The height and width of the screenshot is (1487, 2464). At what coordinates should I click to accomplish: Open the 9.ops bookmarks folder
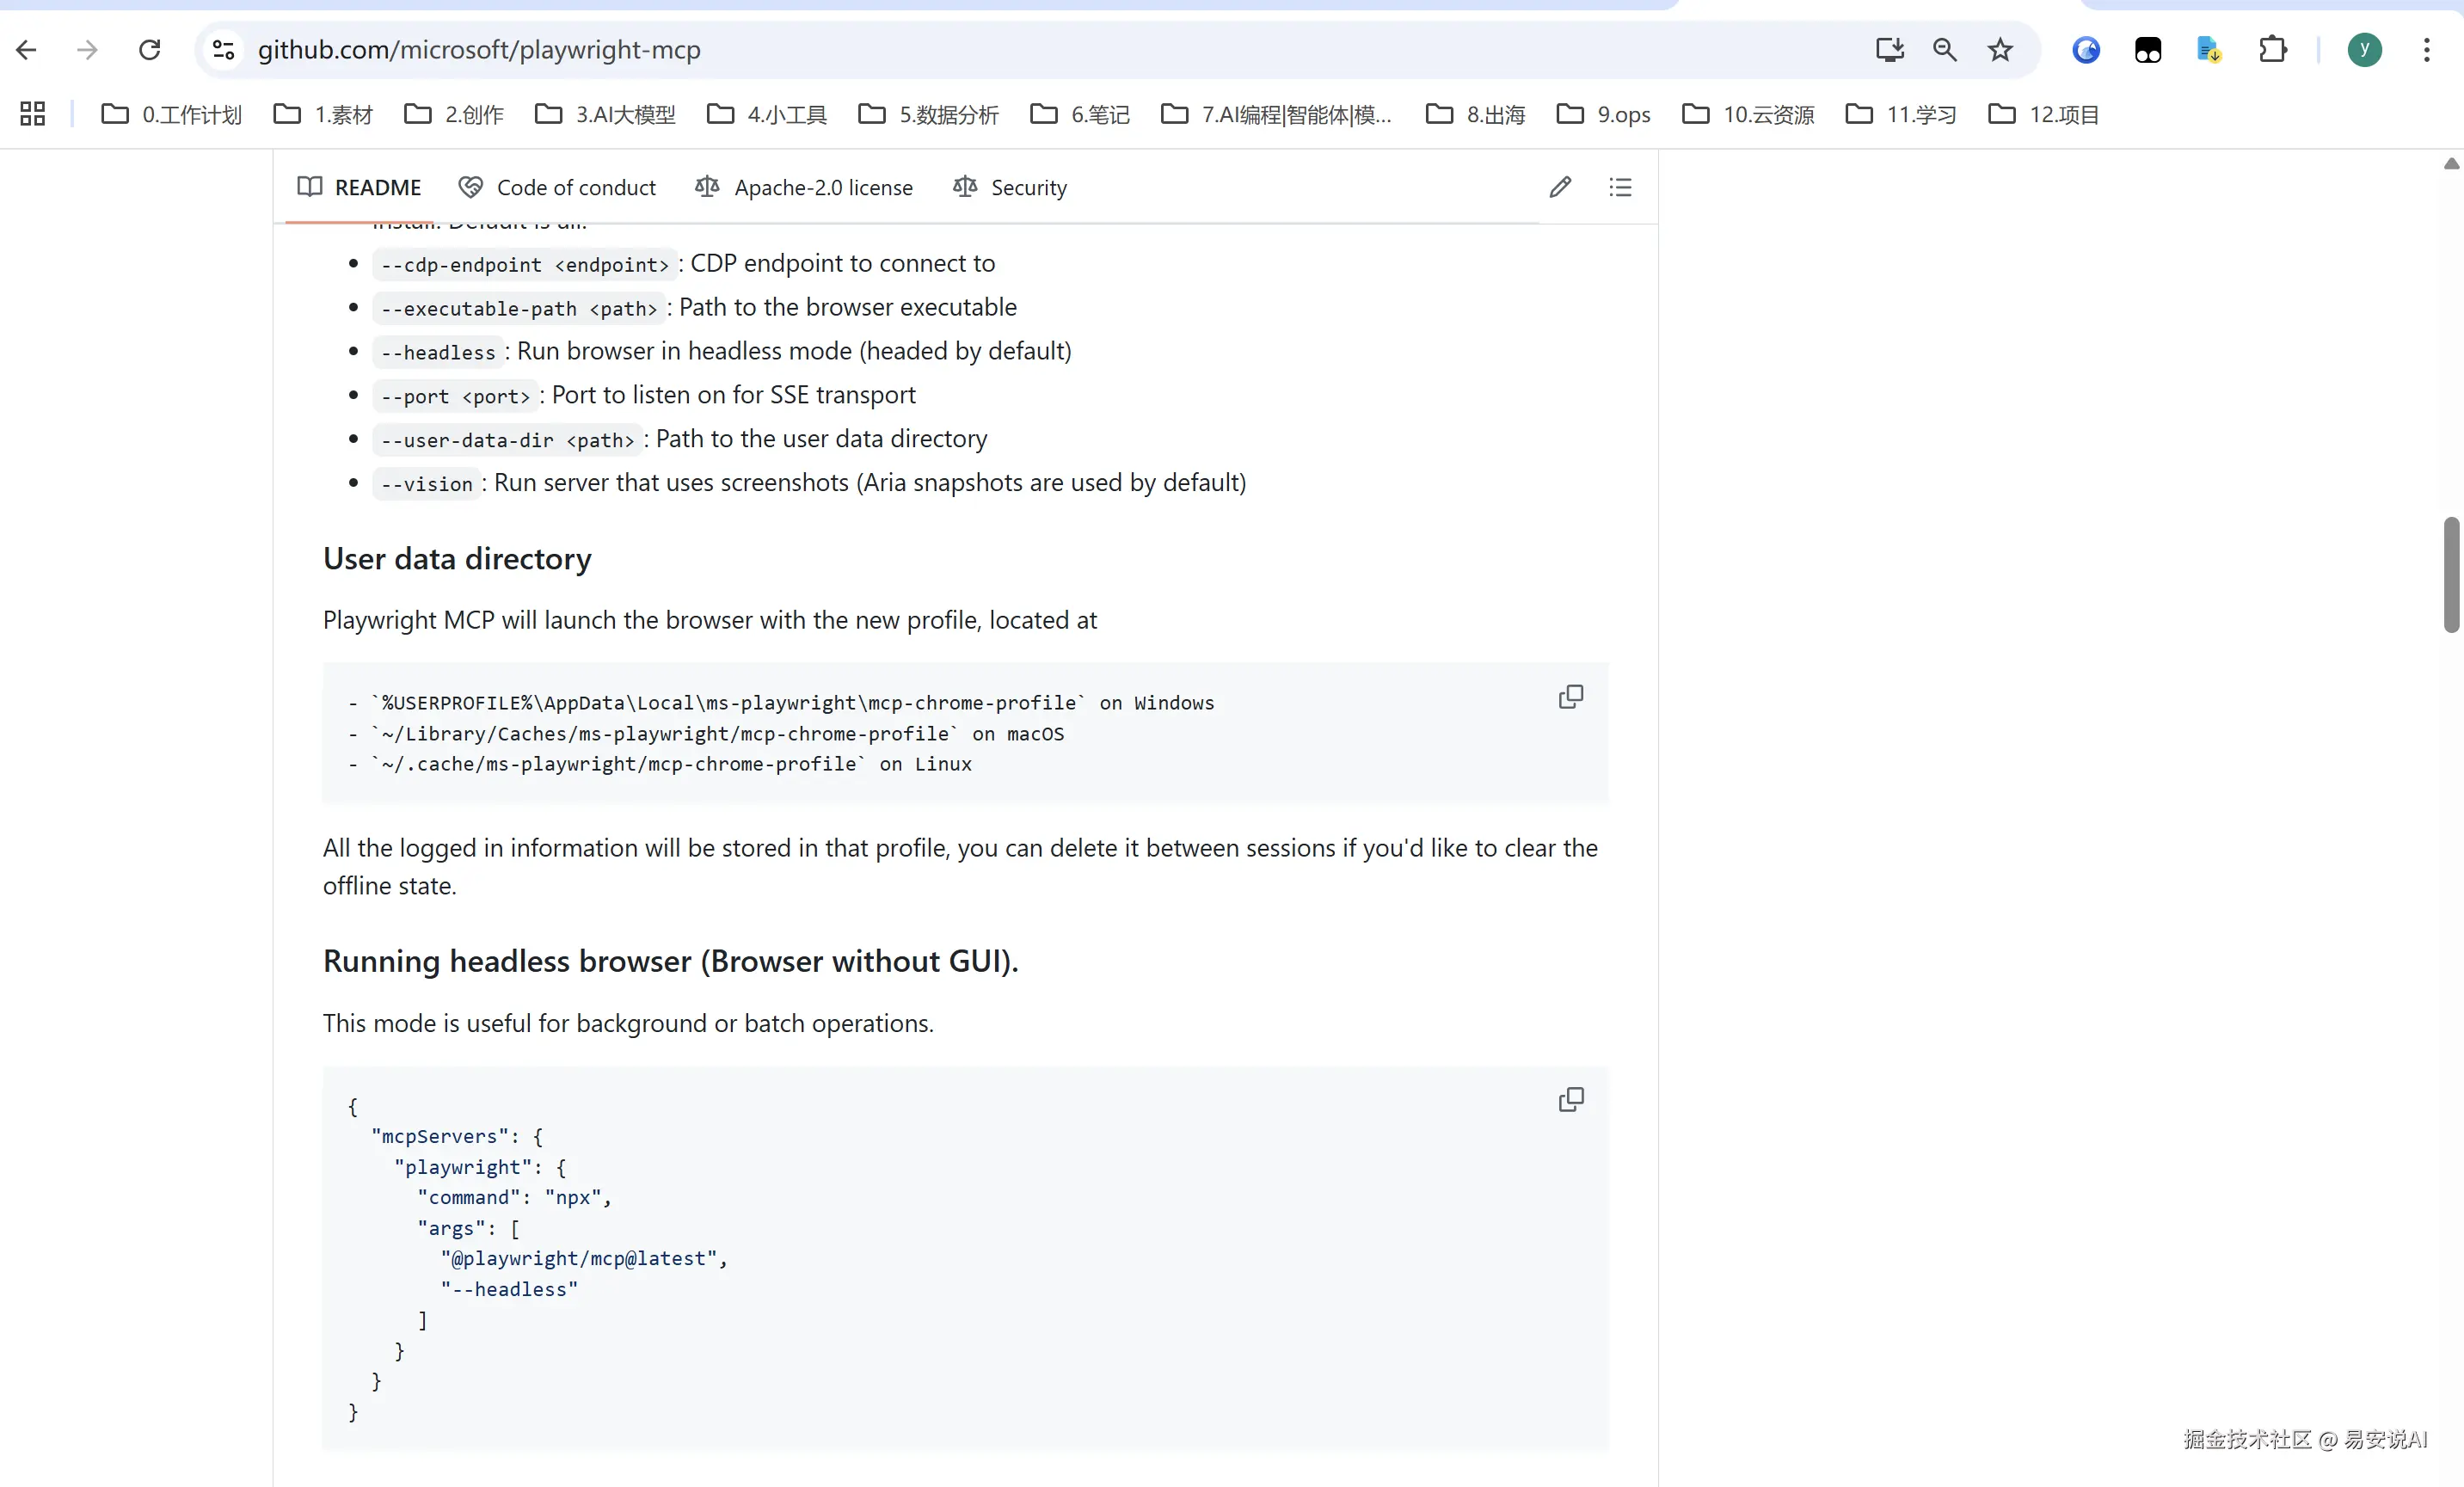click(x=1603, y=115)
